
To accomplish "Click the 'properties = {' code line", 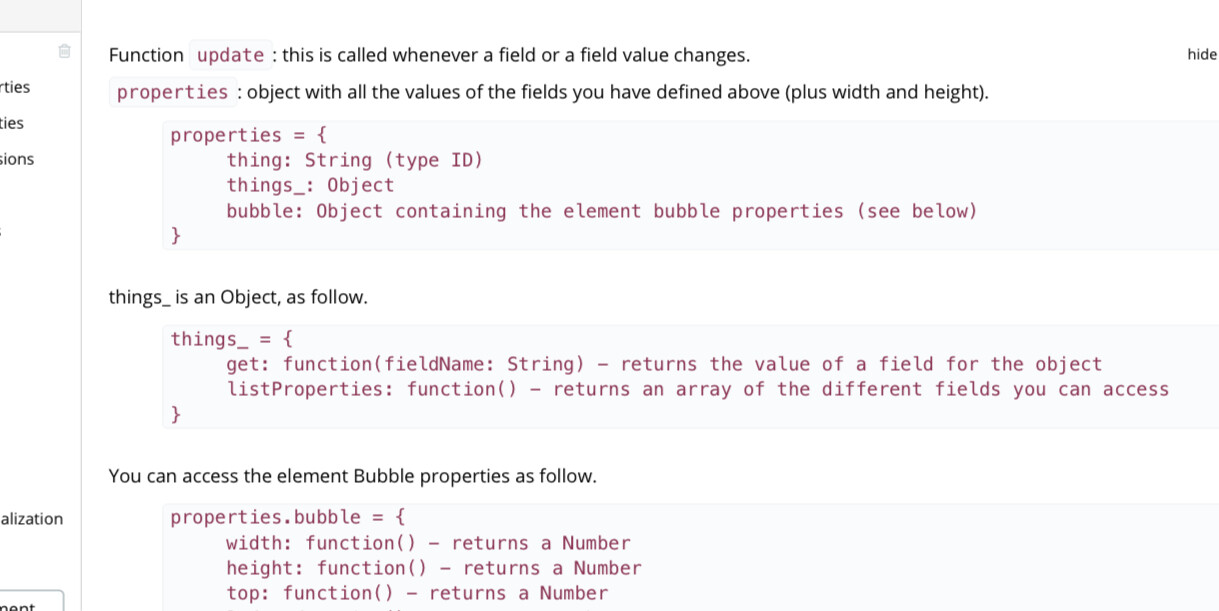I will (248, 135).
